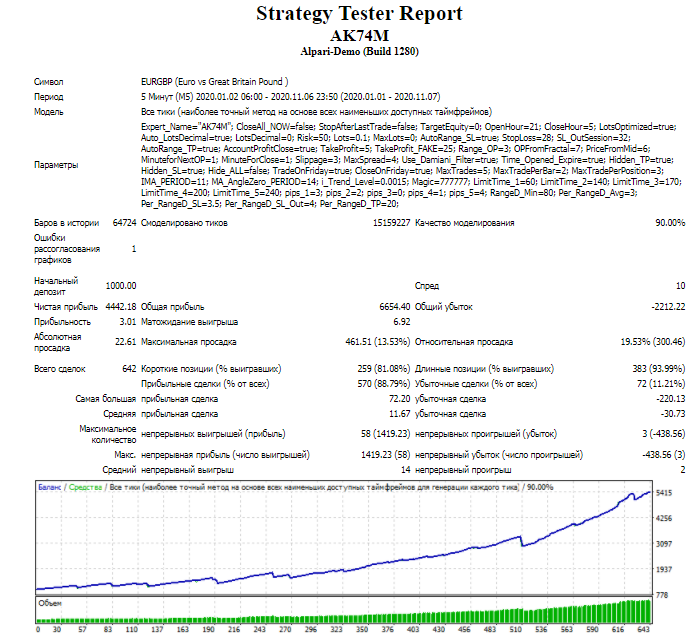This screenshot has width=690, height=634.
Task: Click the Прибыльность value 3.01
Action: (128, 322)
